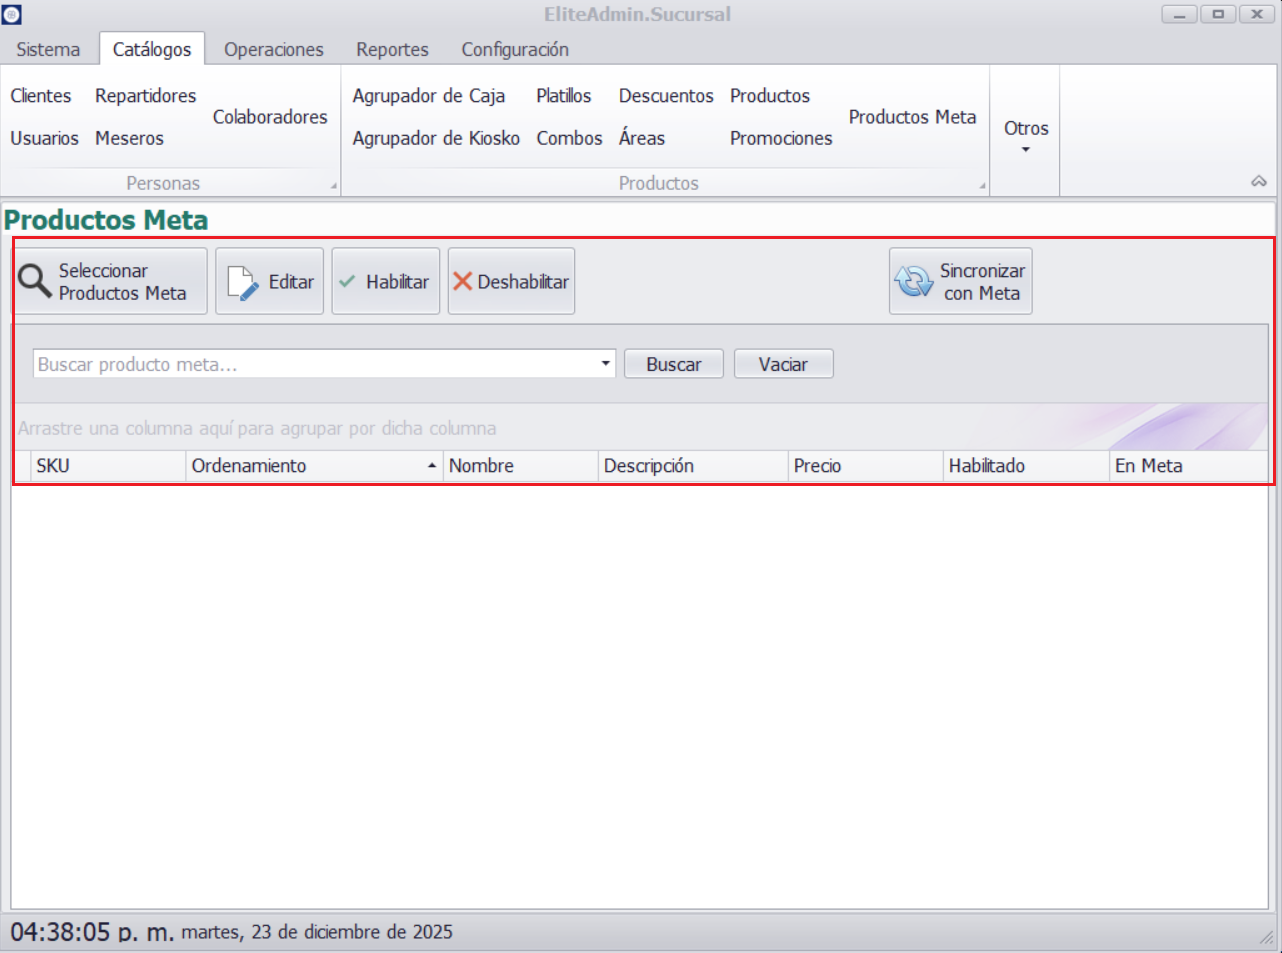Image resolution: width=1282 pixels, height=953 pixels.
Task: Expand the Otros dropdown menu
Action: [1026, 136]
